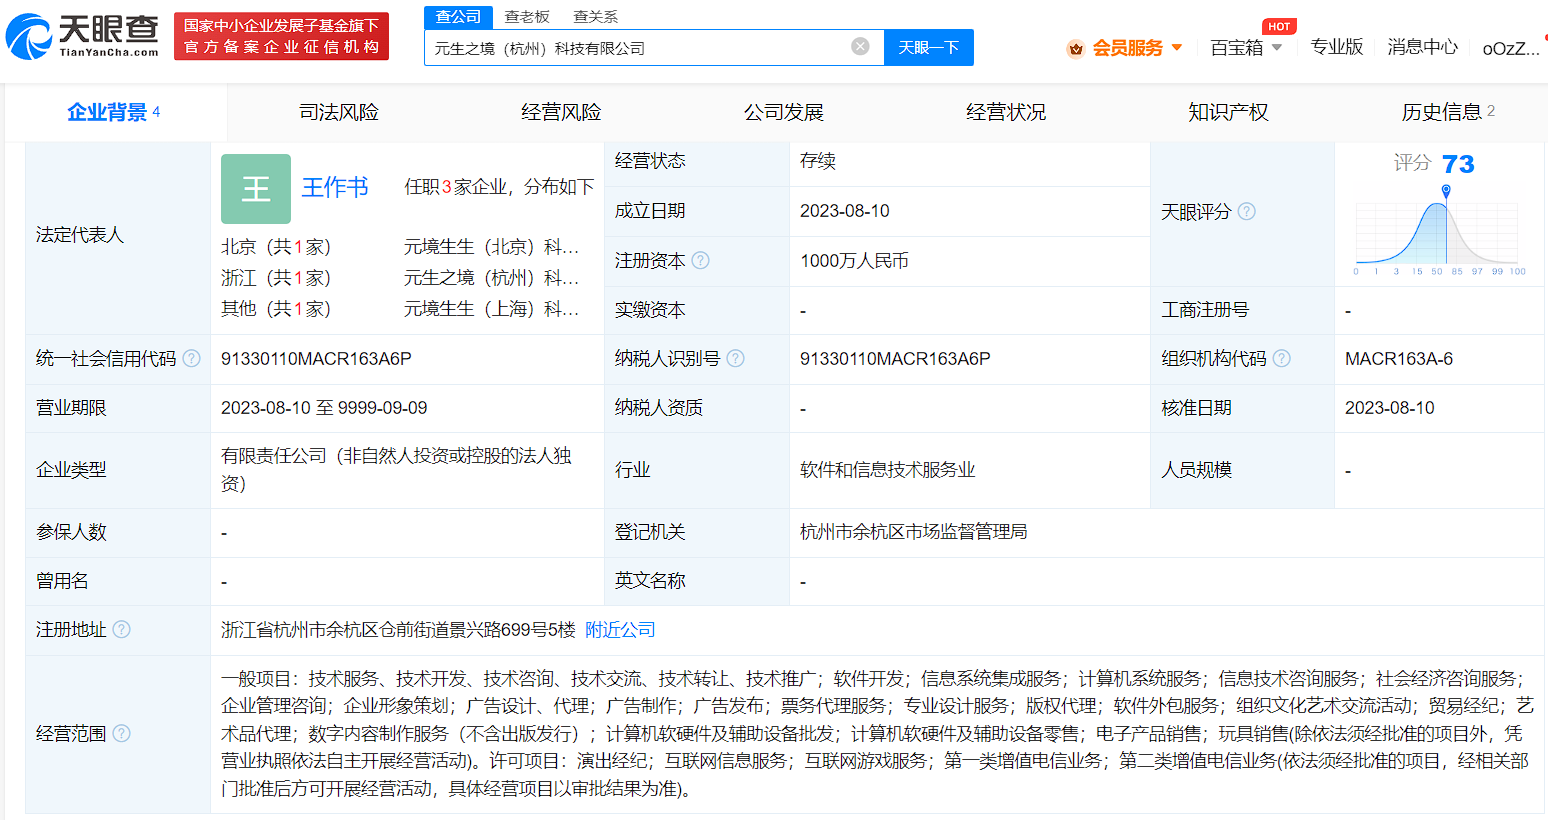Click the score number 73
The height and width of the screenshot is (820, 1548).
click(x=1458, y=164)
